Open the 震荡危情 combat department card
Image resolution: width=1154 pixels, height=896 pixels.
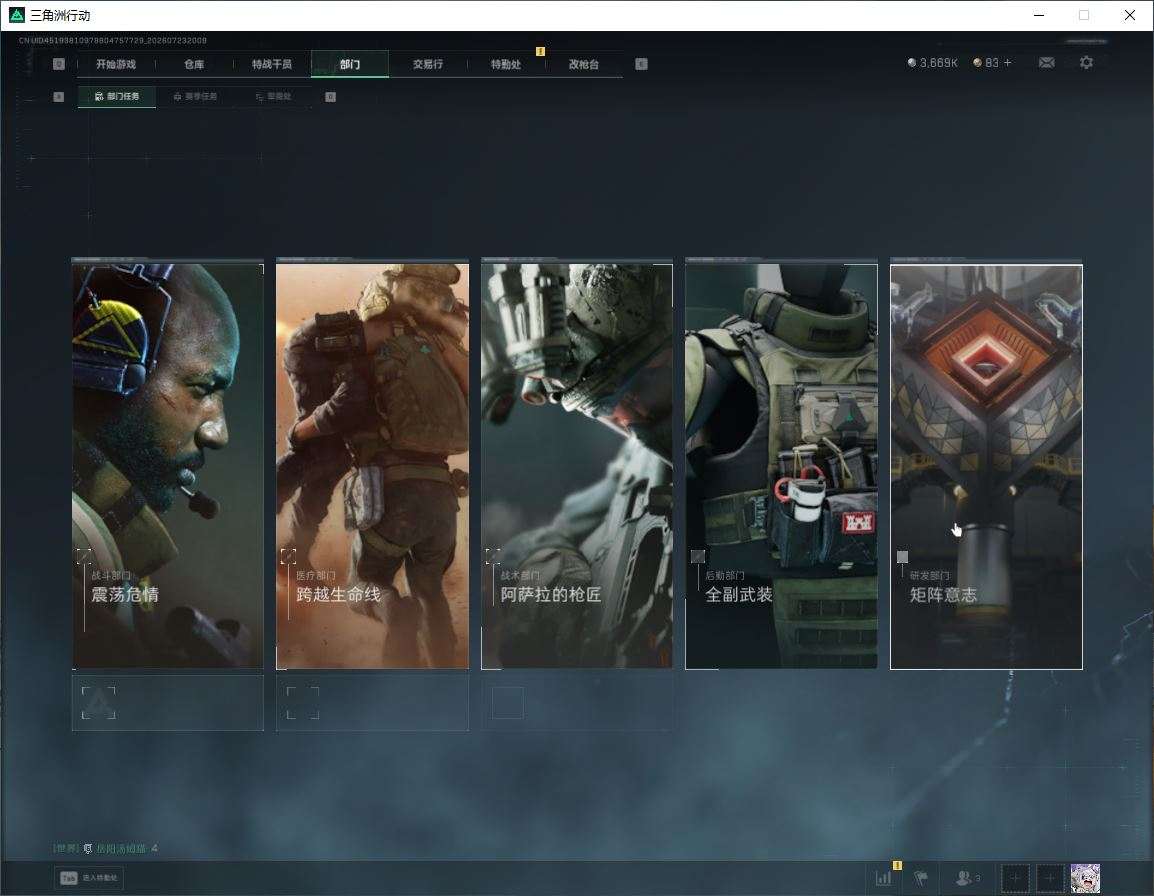pos(167,465)
